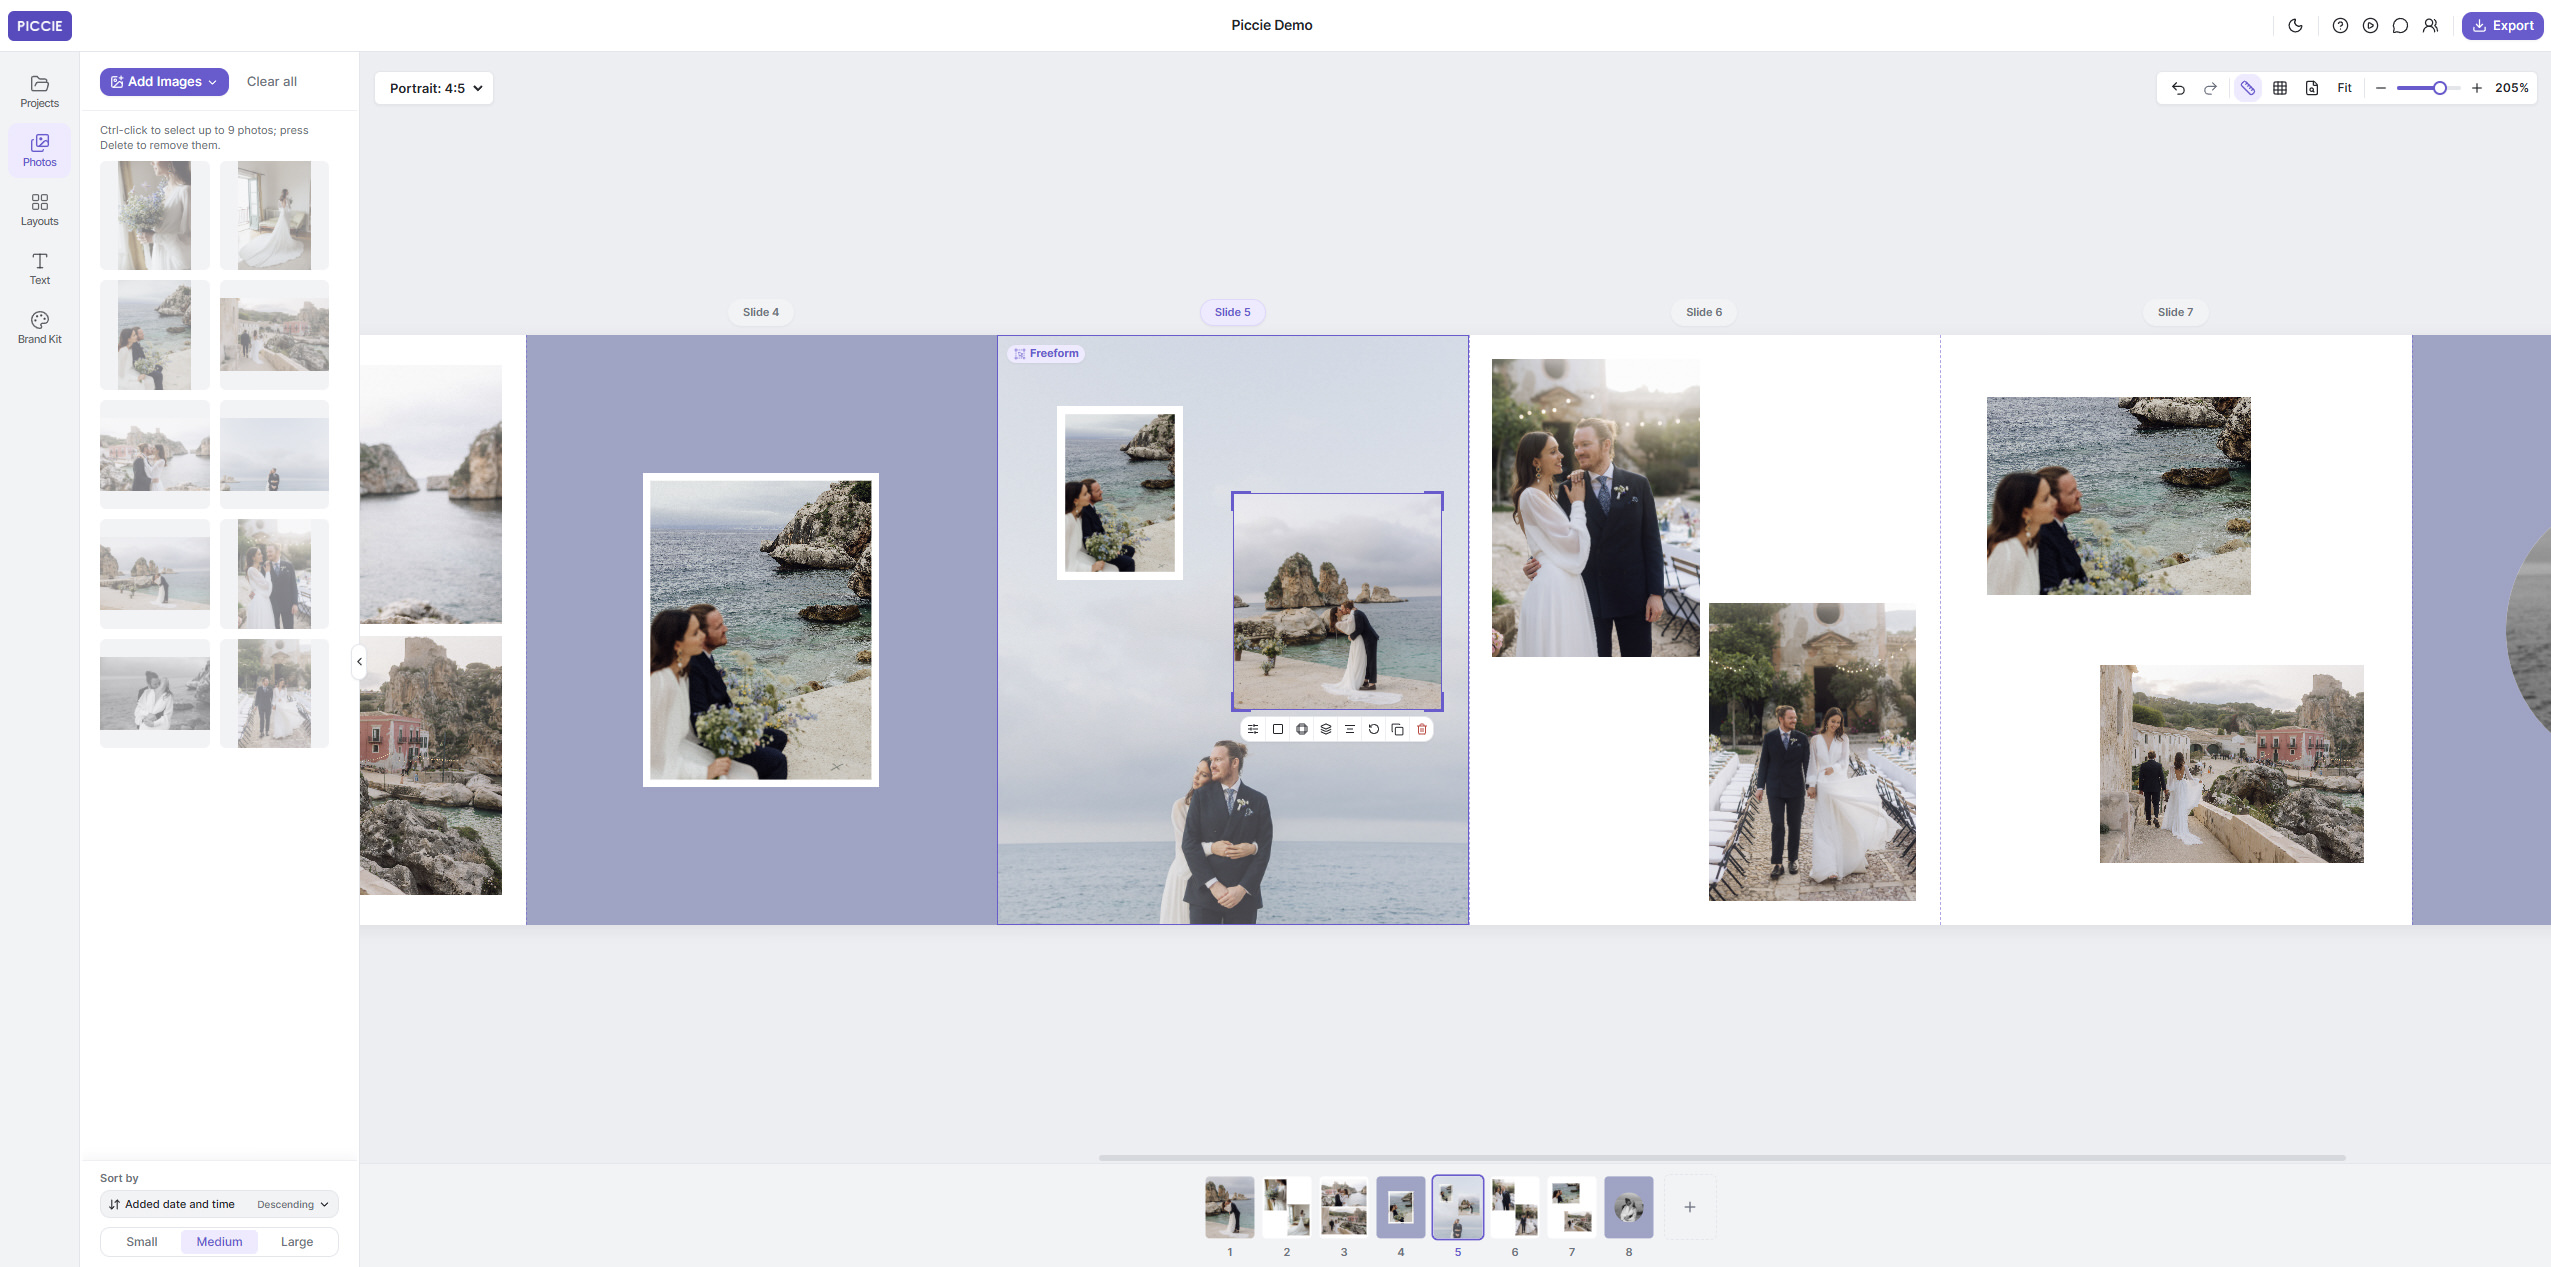Open the tutorial play icon
This screenshot has height=1267, width=2551.
(x=2370, y=26)
